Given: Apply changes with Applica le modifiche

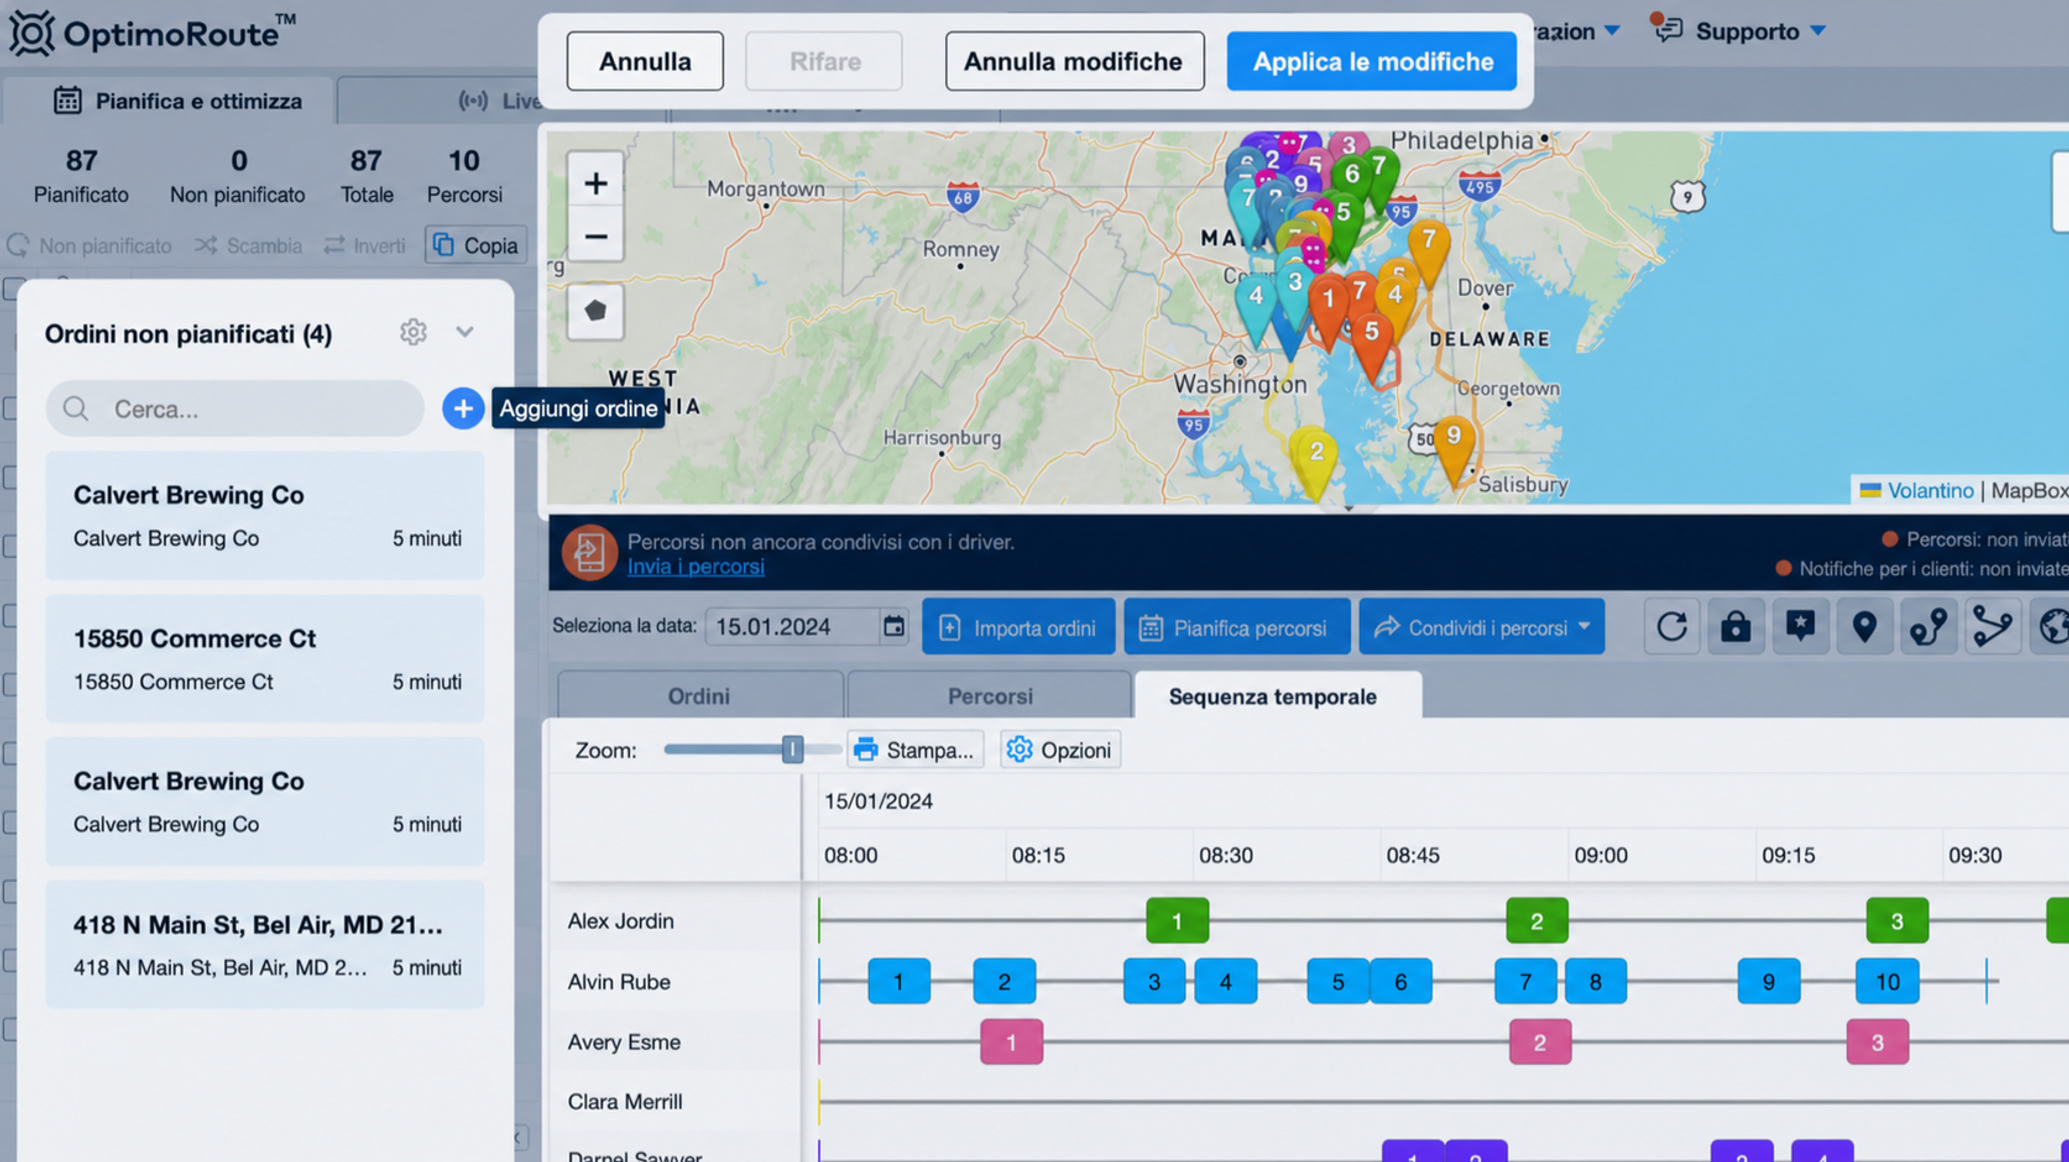Looking at the screenshot, I should point(1372,61).
